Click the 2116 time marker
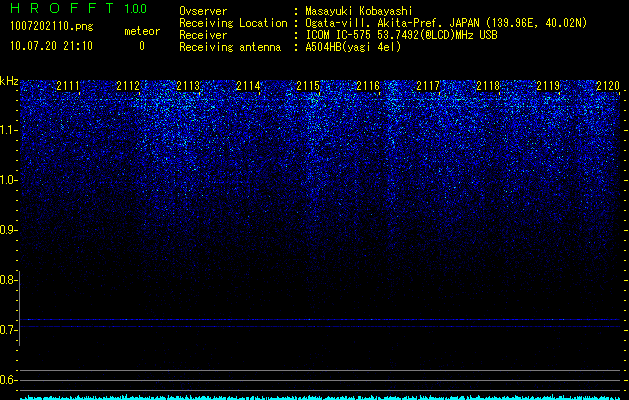The width and height of the screenshot is (629, 400). click(368, 86)
